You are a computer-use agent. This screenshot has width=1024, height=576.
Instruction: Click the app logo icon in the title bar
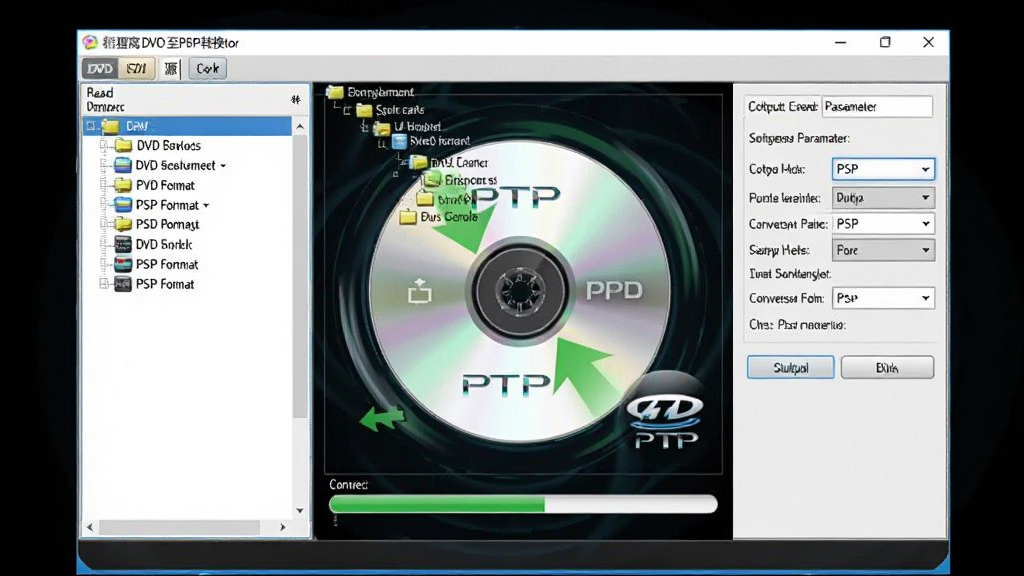(90, 42)
